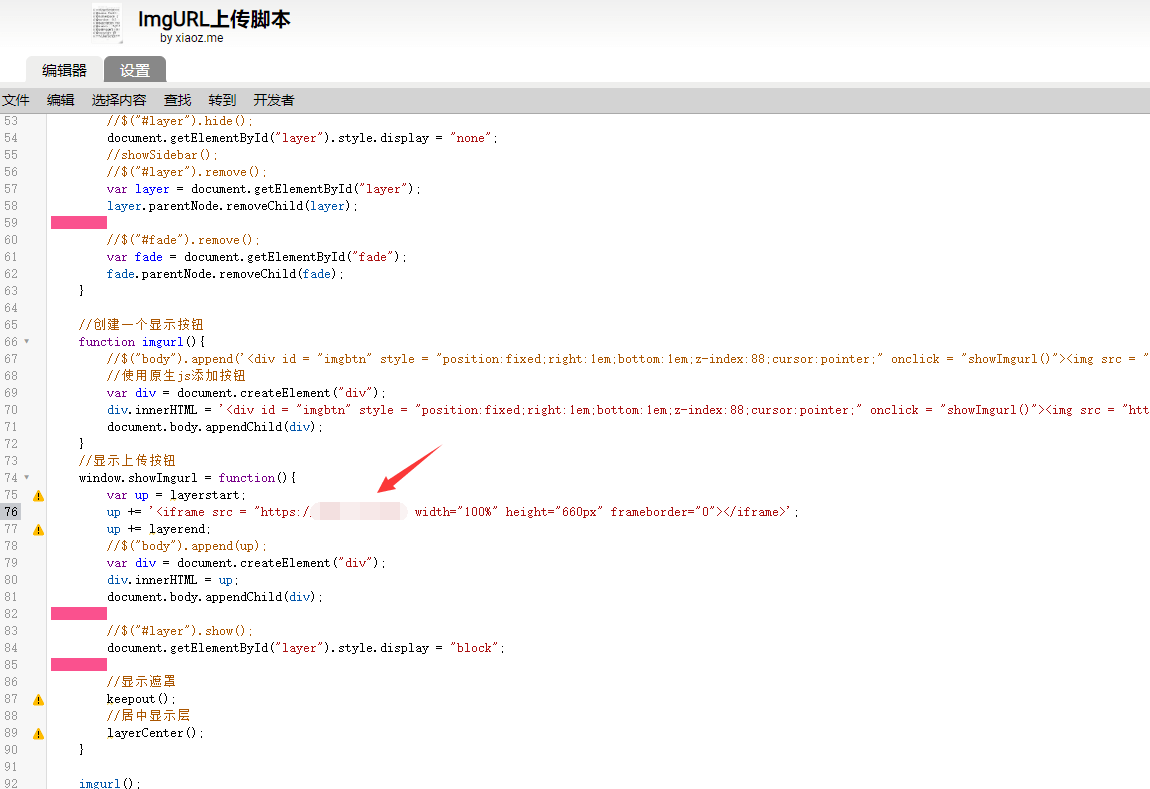Switch to the 设置 tab

pyautogui.click(x=135, y=70)
